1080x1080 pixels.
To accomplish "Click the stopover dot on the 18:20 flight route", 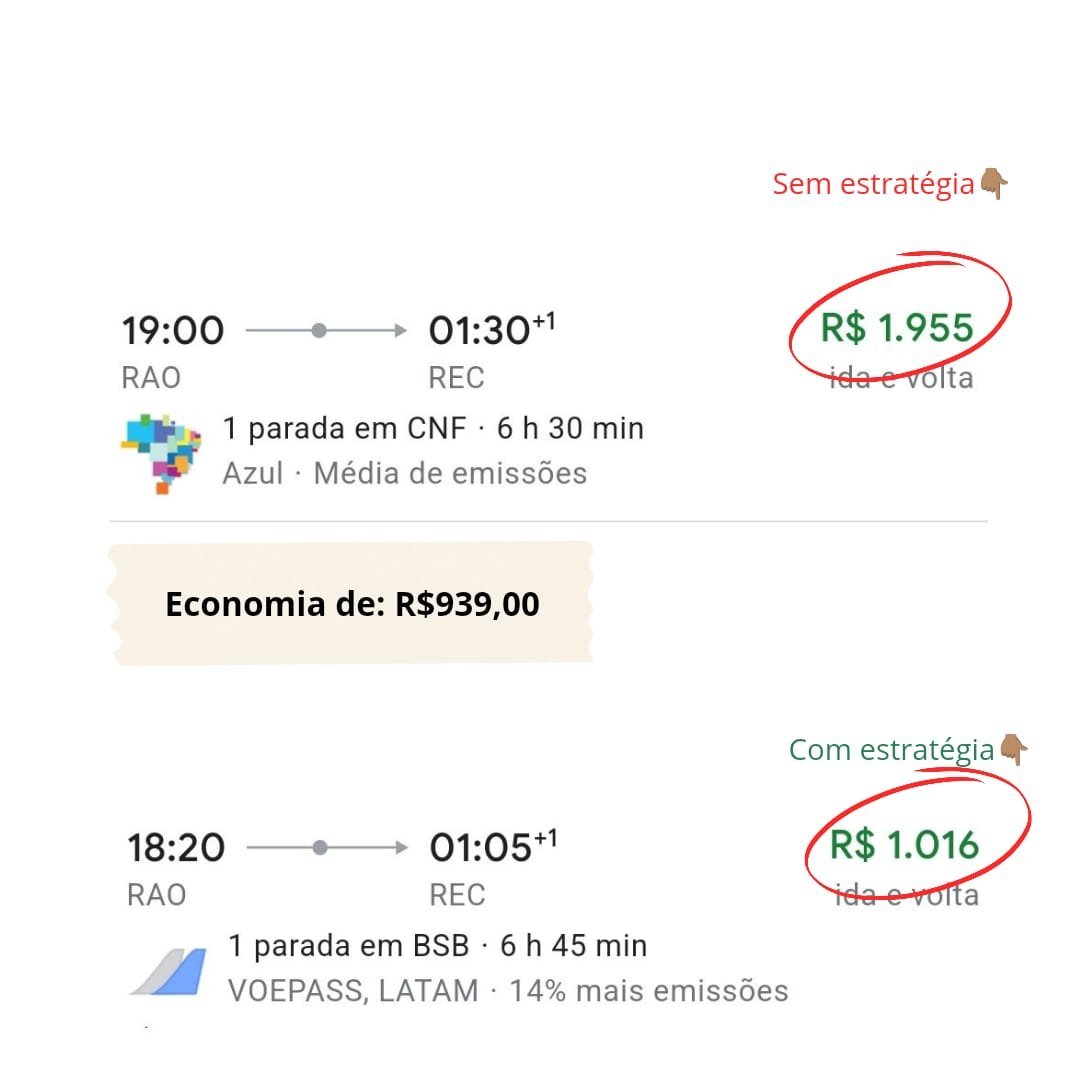I will click(x=320, y=848).
